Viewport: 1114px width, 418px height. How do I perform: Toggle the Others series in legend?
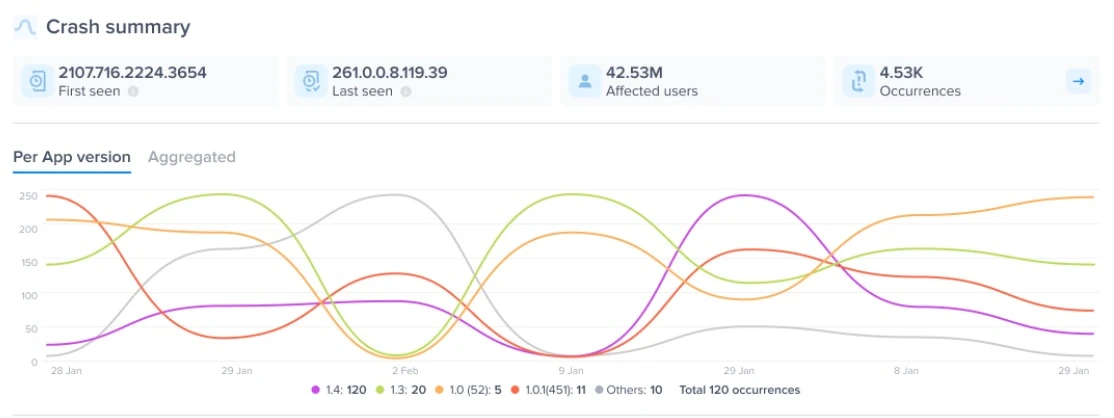point(629,390)
